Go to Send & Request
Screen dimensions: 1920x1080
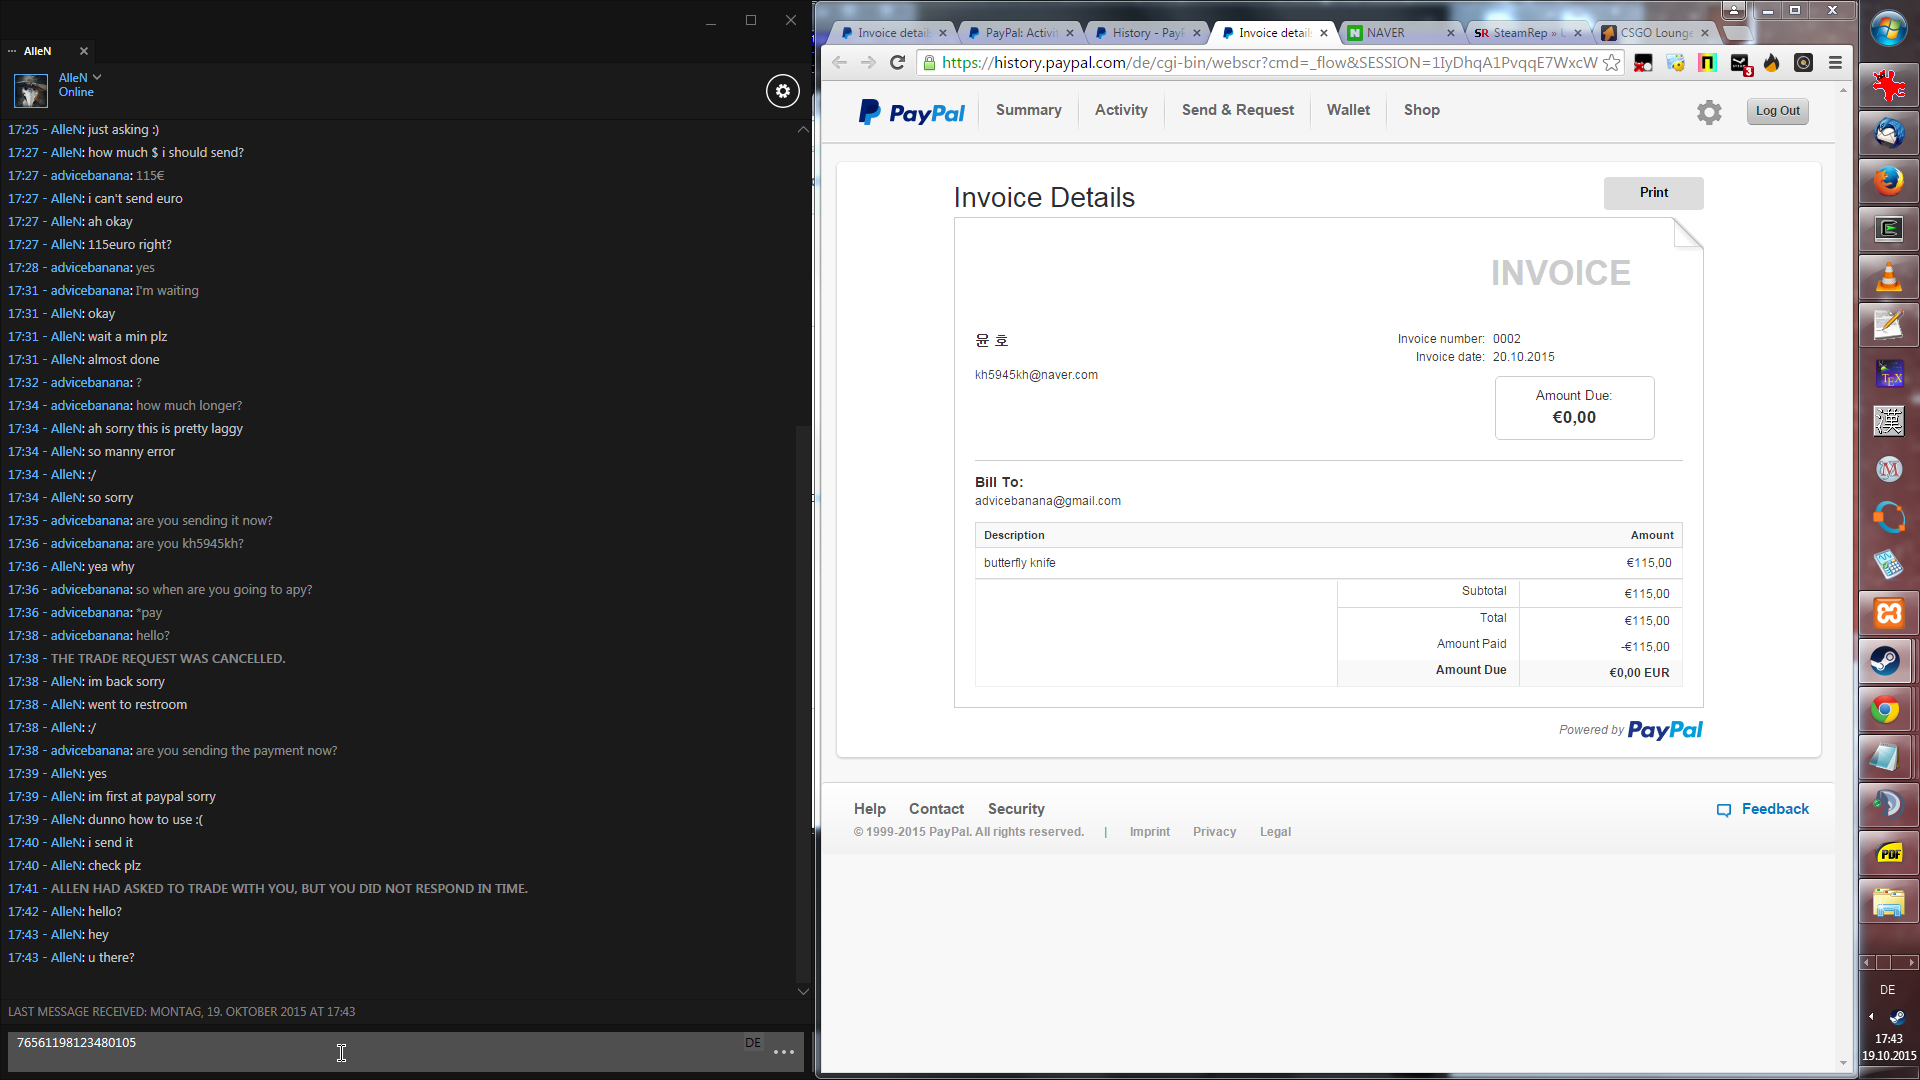pos(1237,110)
